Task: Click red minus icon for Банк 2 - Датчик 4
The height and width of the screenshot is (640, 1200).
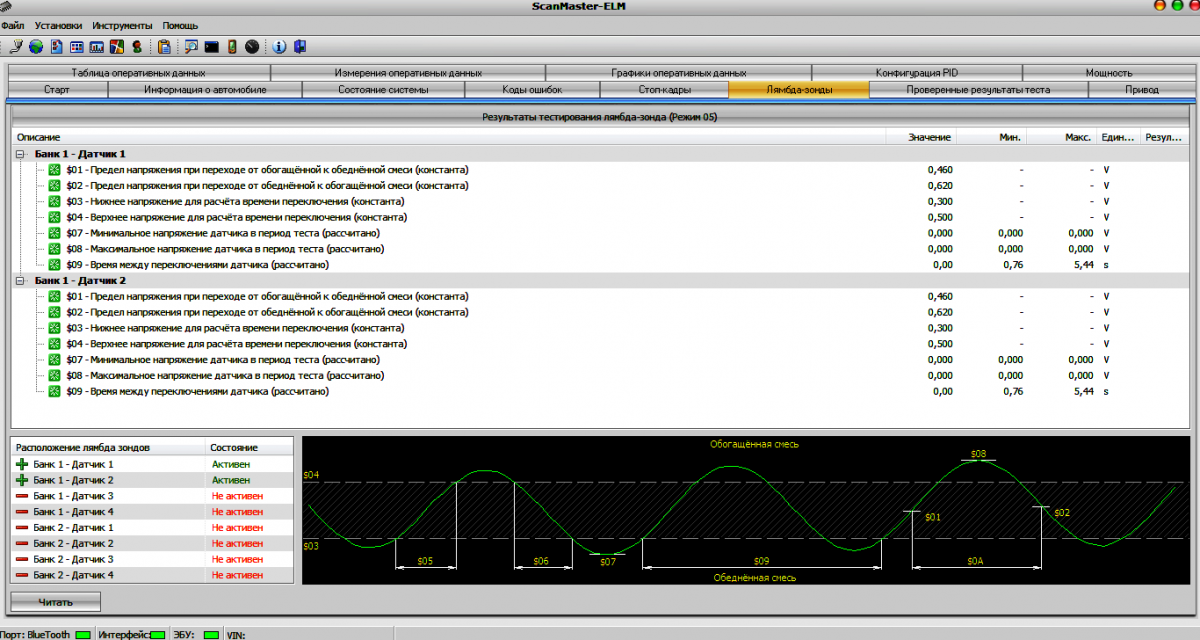Action: [22, 575]
